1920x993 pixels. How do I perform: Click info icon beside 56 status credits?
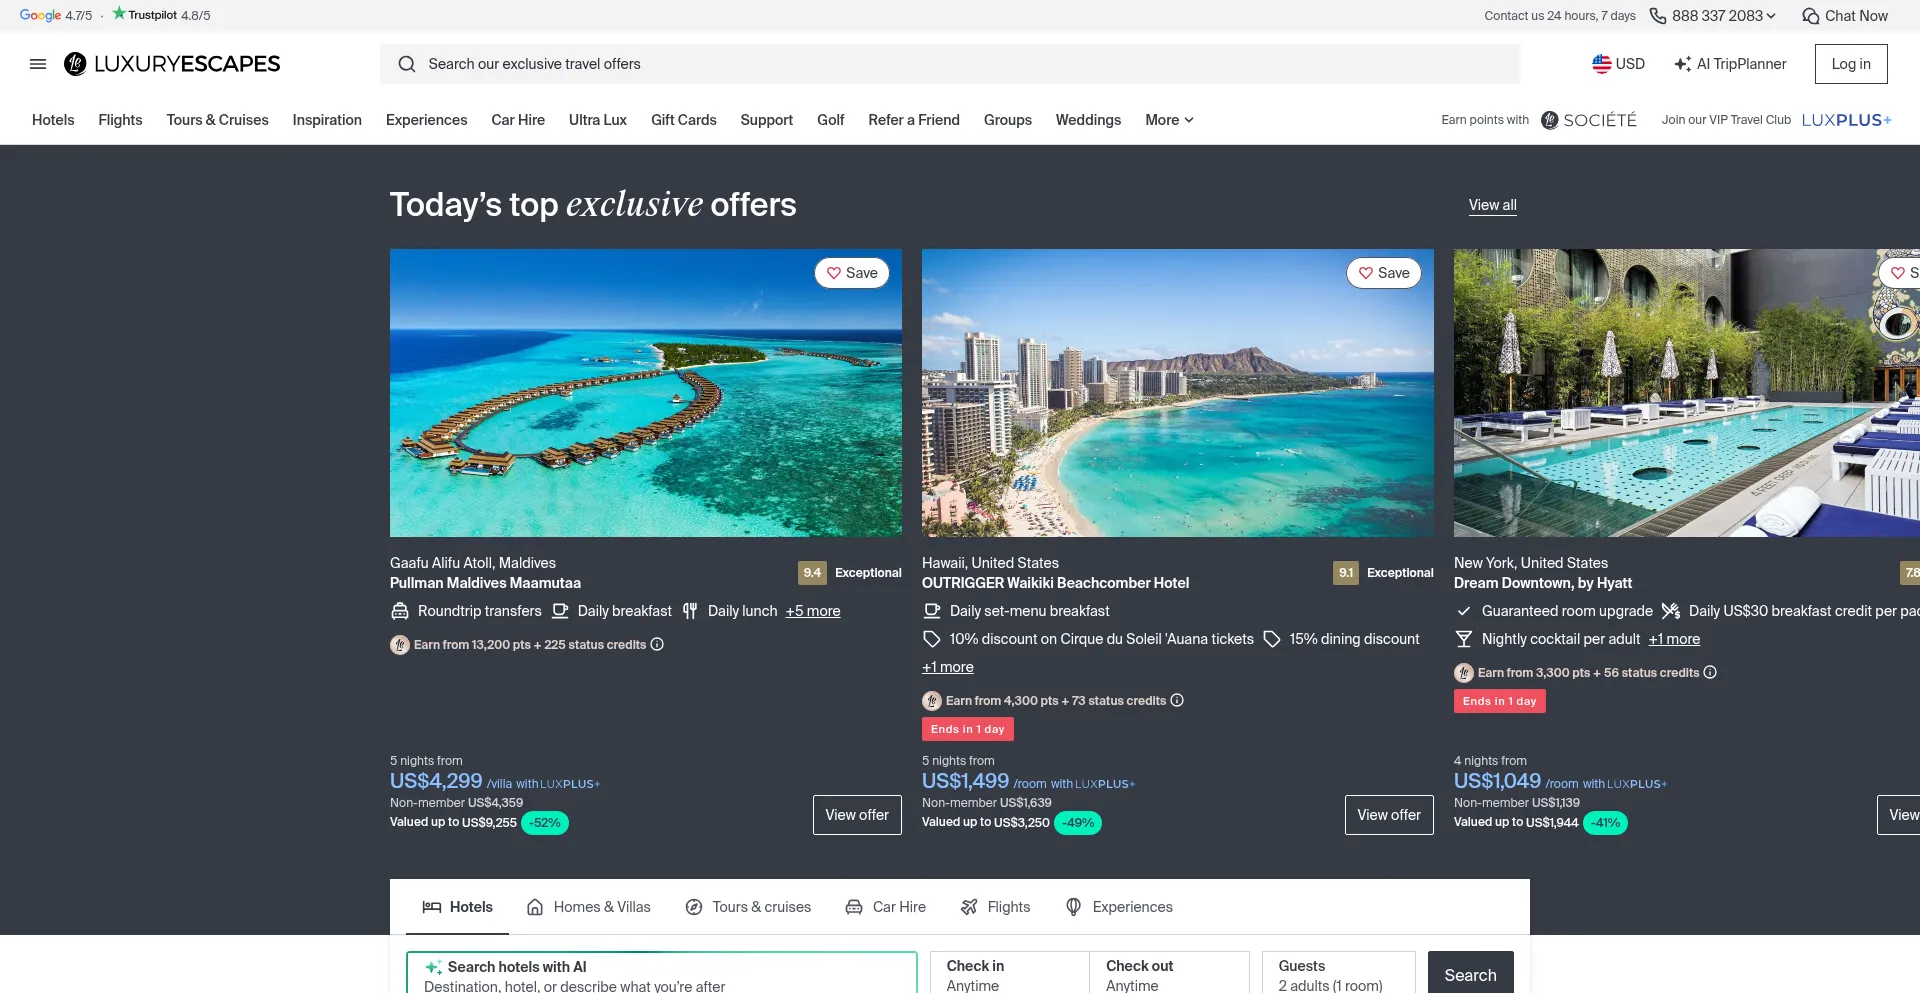(1710, 673)
